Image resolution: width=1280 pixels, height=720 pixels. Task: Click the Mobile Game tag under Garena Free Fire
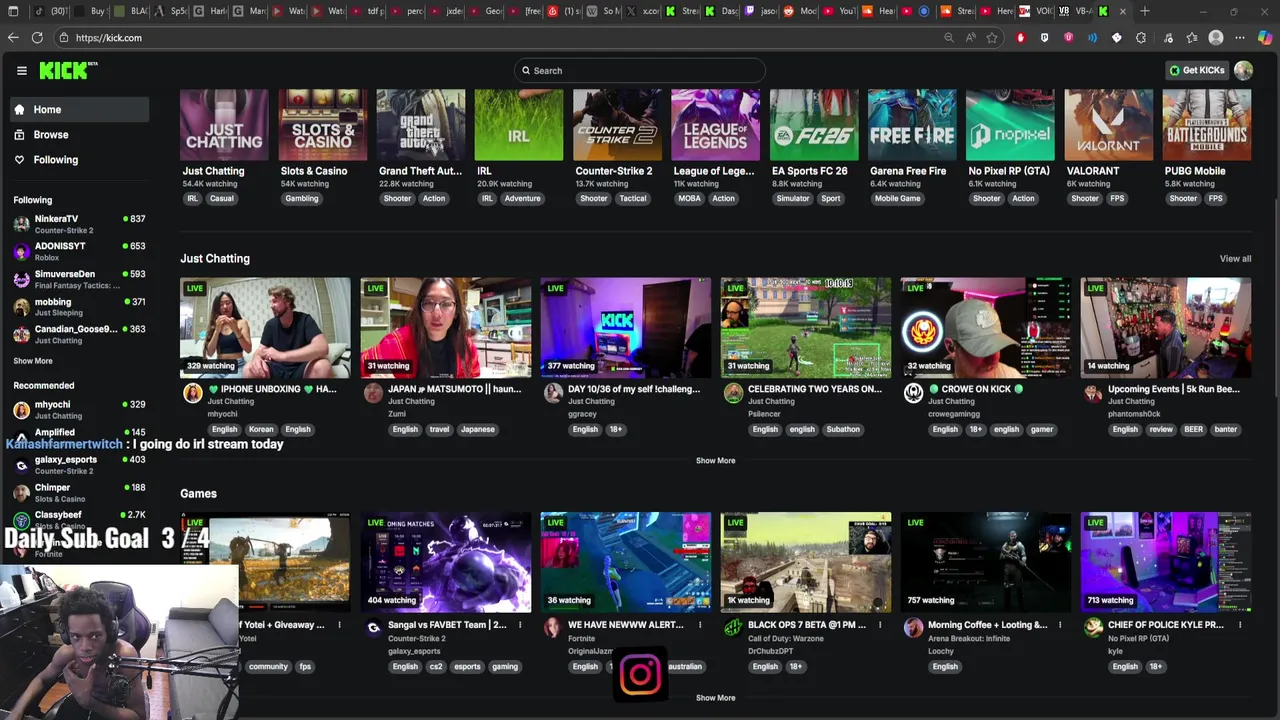click(897, 198)
